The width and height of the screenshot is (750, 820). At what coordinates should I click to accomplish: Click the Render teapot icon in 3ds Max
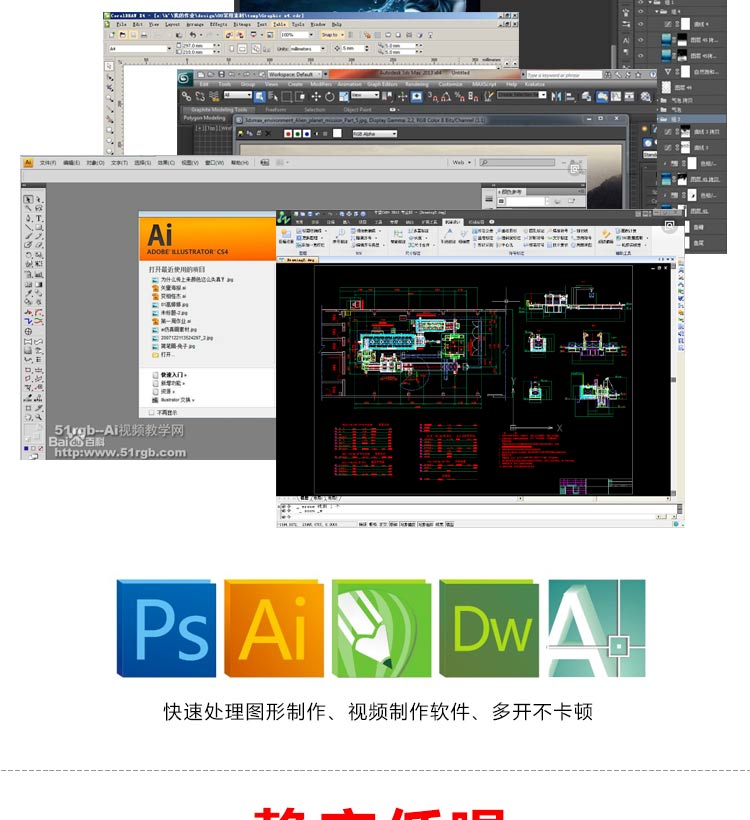click(646, 96)
